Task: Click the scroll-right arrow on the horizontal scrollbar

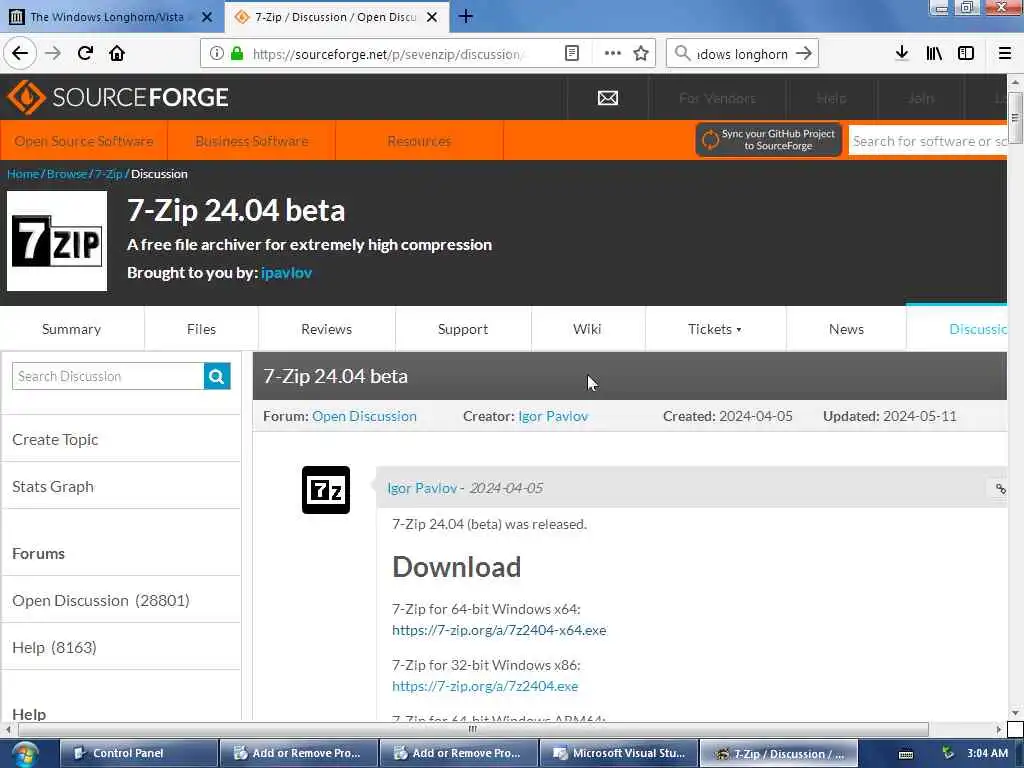Action: (x=999, y=729)
